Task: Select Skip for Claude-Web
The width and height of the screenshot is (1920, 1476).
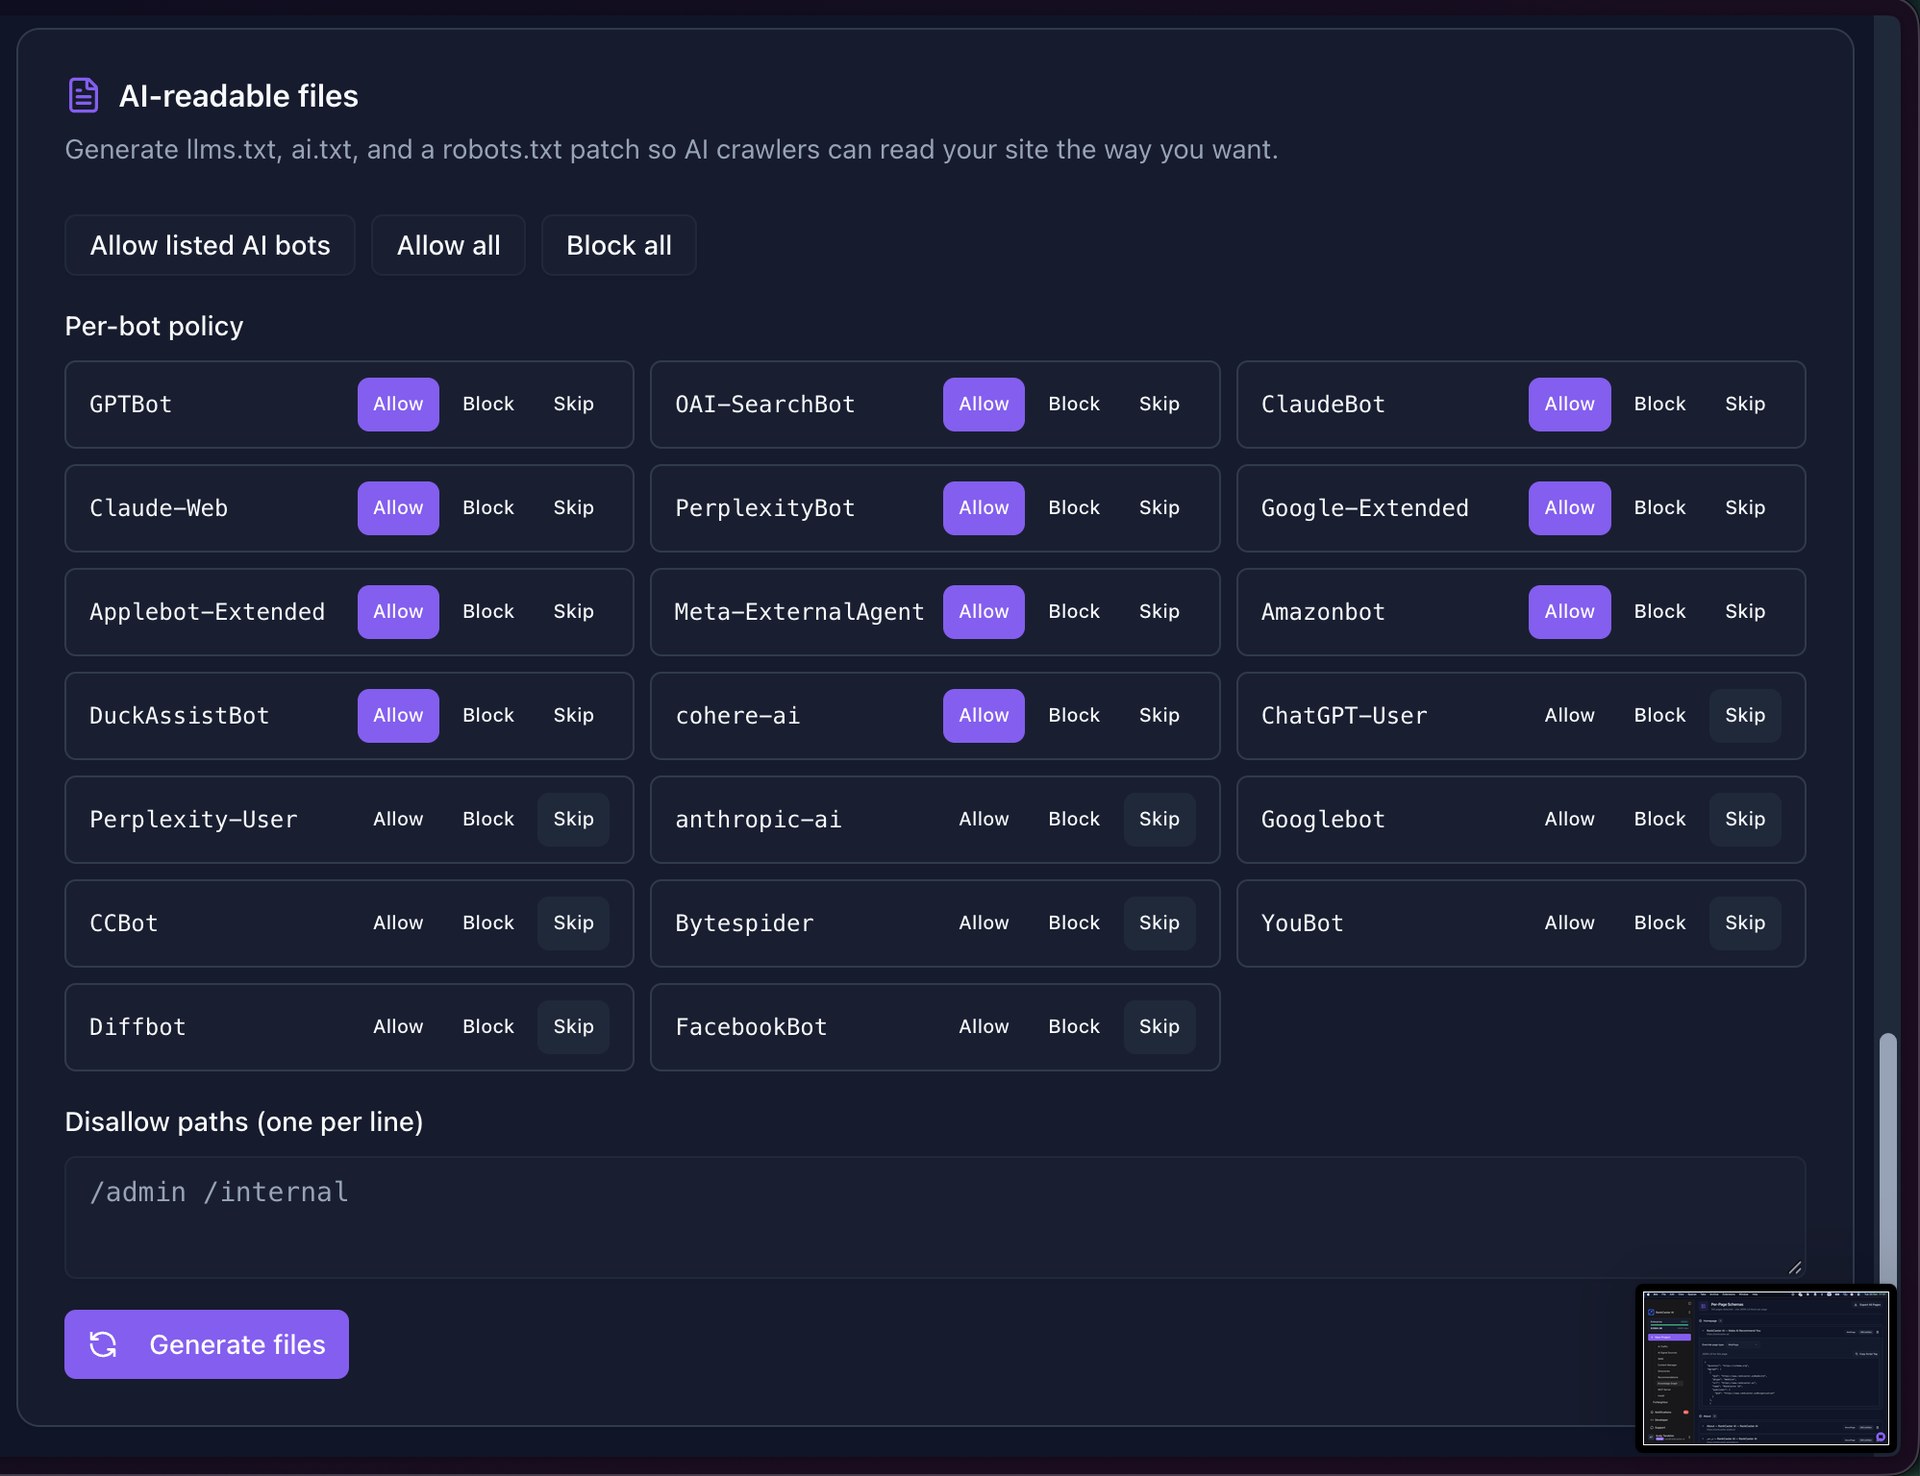Action: coord(573,508)
